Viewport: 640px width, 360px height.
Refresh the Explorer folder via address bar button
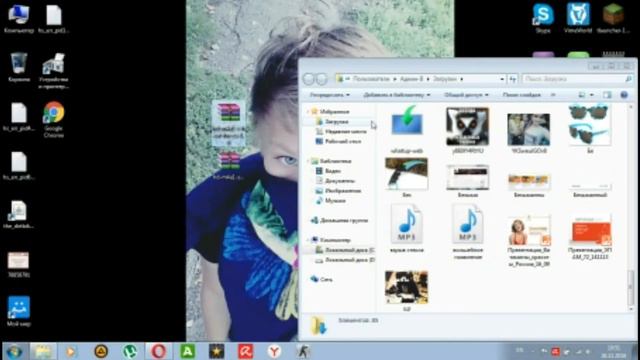[513, 79]
